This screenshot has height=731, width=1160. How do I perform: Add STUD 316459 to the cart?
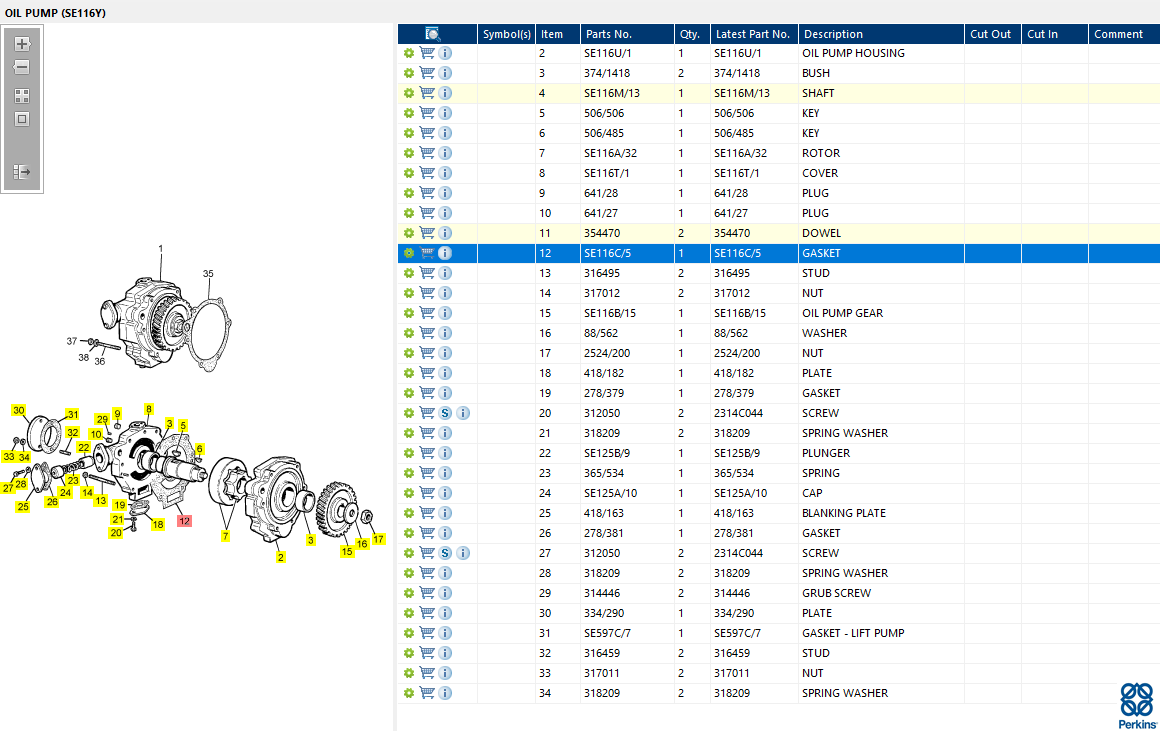(x=427, y=653)
